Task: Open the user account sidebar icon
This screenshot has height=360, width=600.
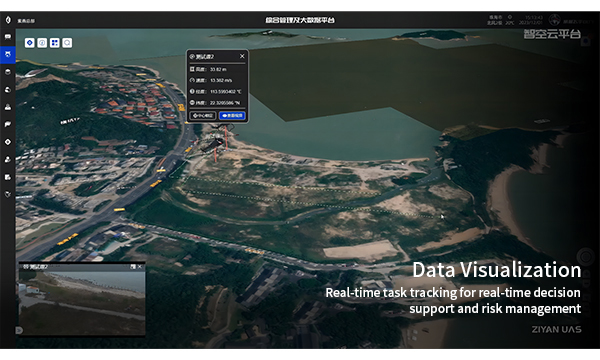Action: pyautogui.click(x=8, y=160)
